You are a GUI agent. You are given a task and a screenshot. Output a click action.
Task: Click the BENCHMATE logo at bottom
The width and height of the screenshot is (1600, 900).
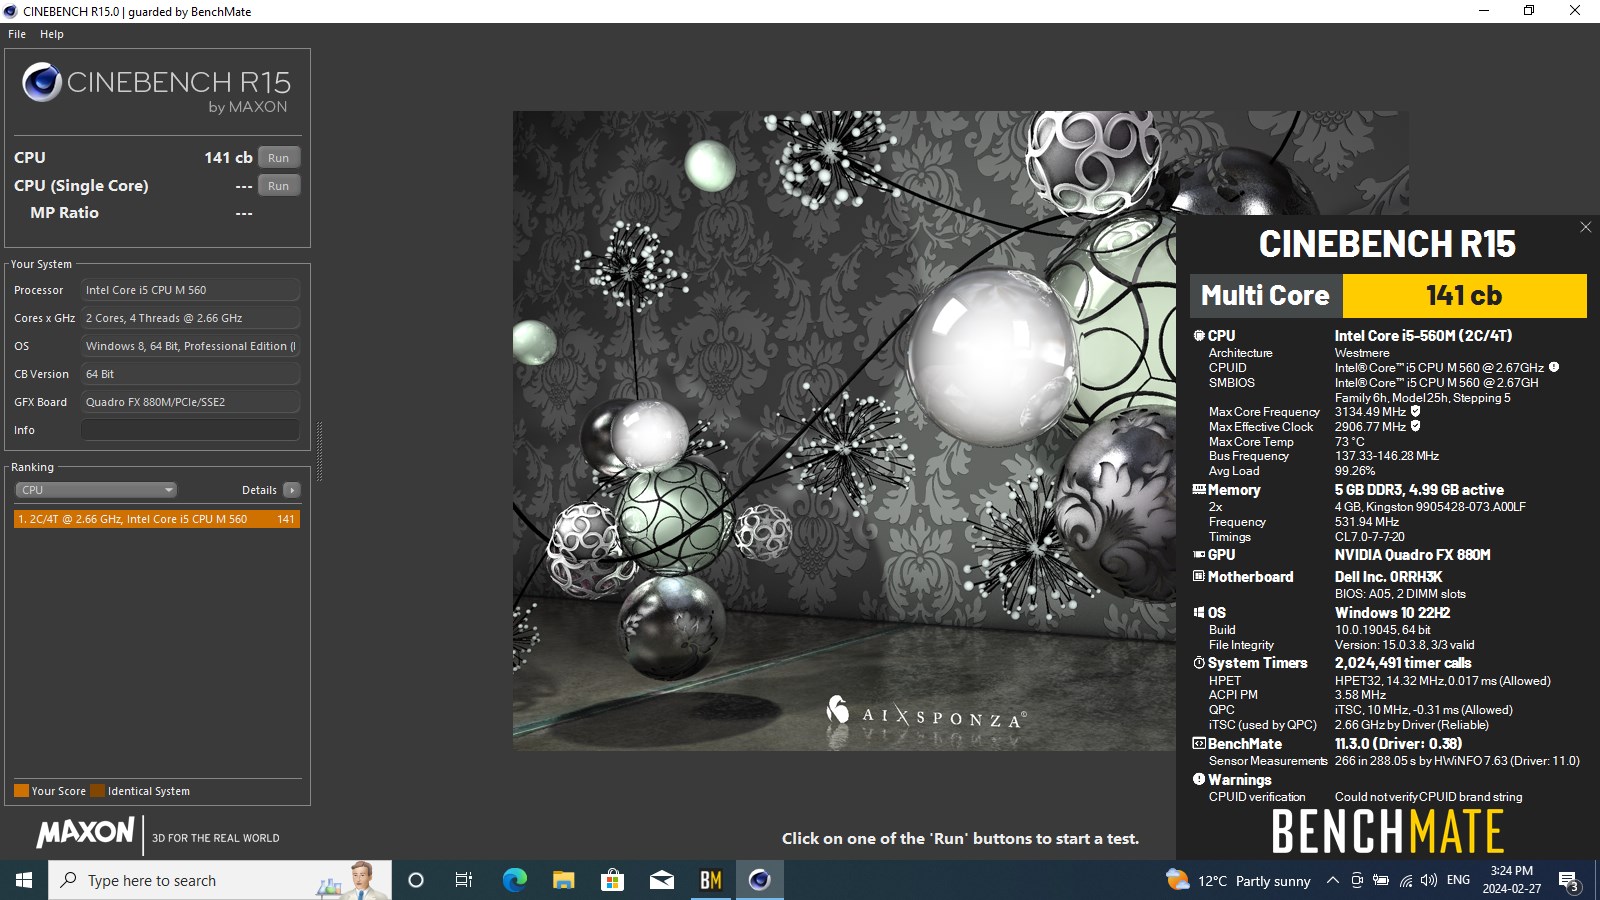click(x=1388, y=831)
